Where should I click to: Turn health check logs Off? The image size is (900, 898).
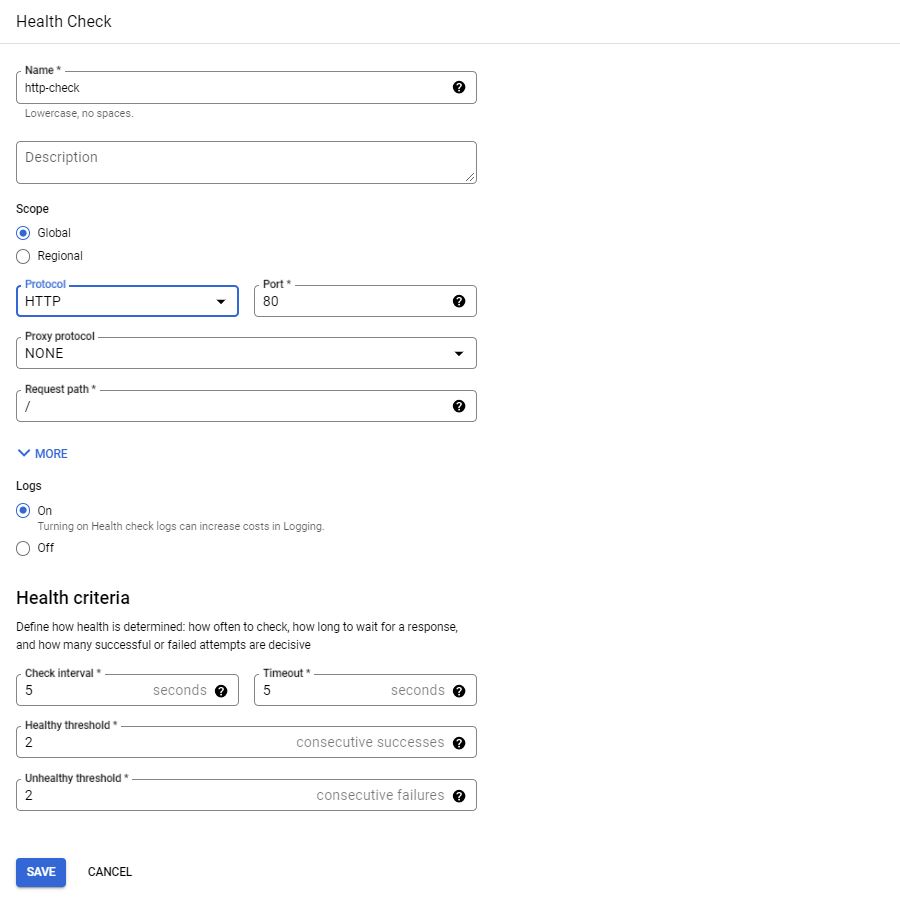[x=24, y=548]
